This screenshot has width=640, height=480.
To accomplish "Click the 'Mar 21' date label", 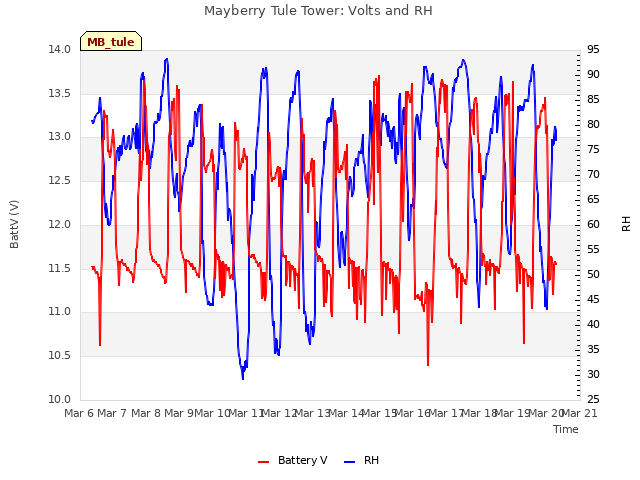I will point(580,413).
